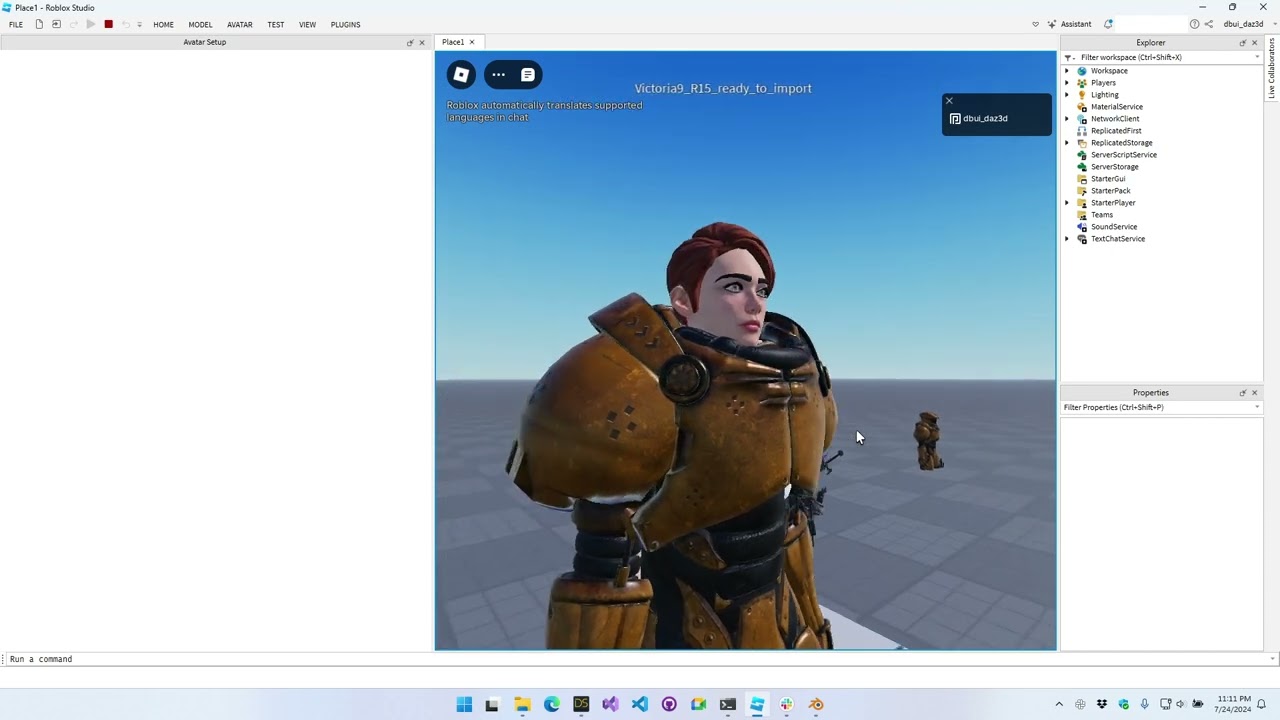This screenshot has height=720, width=1280.
Task: Close the Place1 tab
Action: coord(472,42)
